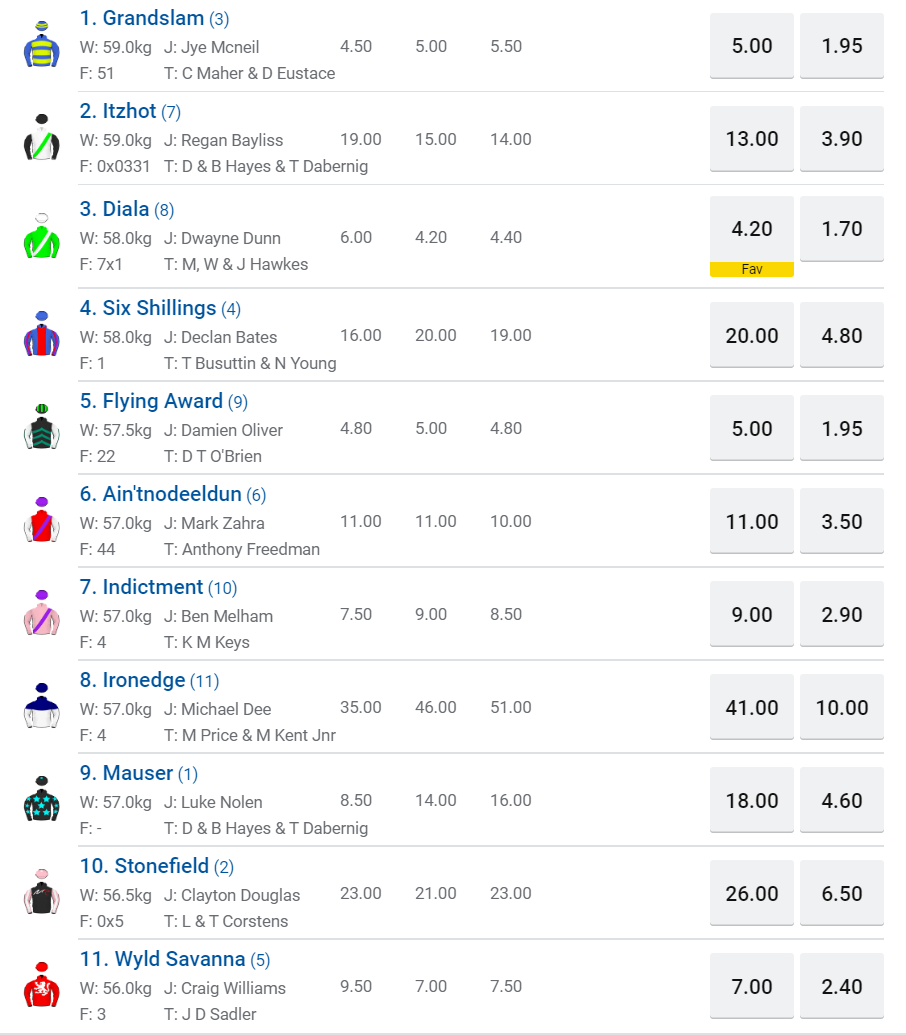
Task: Select Ironedge place odds 10.00
Action: [x=842, y=707]
